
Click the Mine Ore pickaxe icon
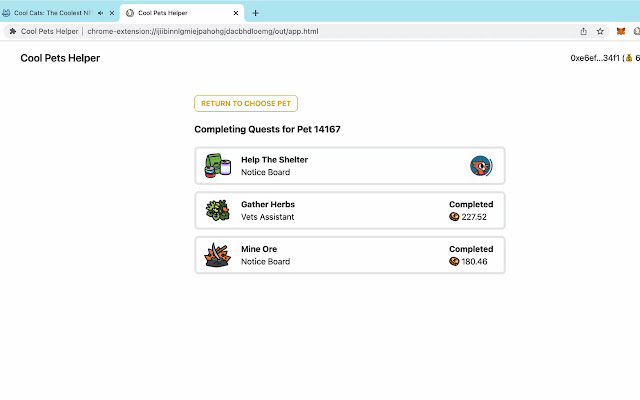pyautogui.click(x=218, y=255)
